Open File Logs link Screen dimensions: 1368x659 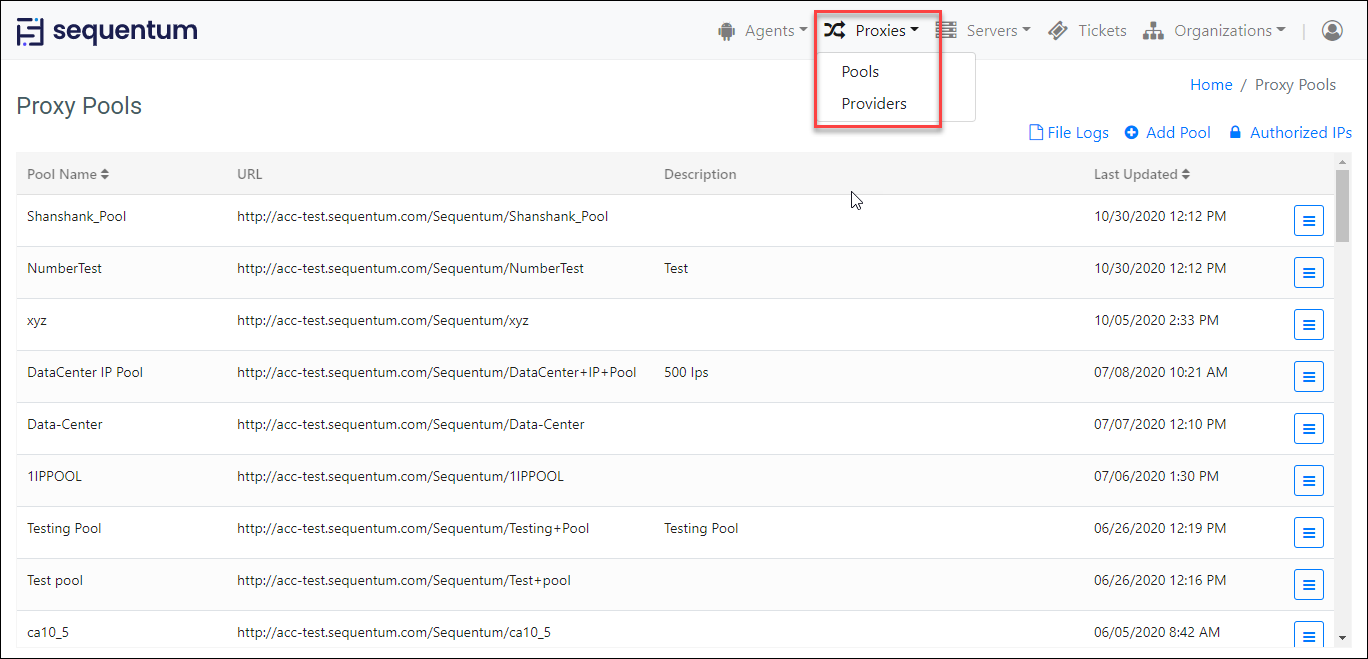pos(1069,133)
